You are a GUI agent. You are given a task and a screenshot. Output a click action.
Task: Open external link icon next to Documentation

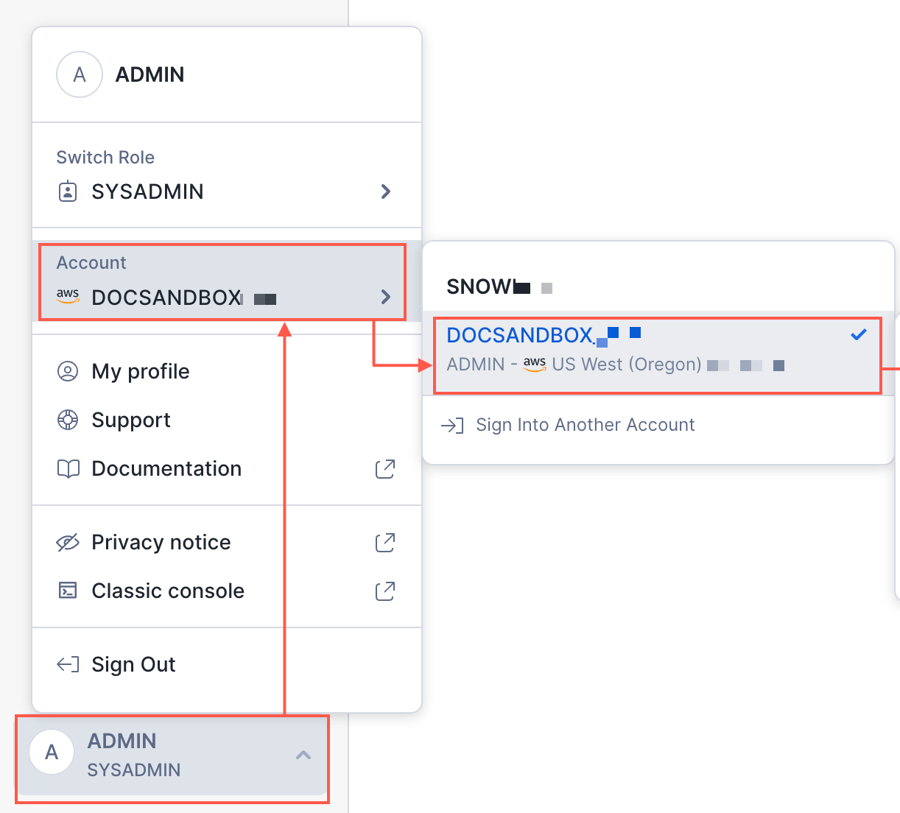[385, 469]
